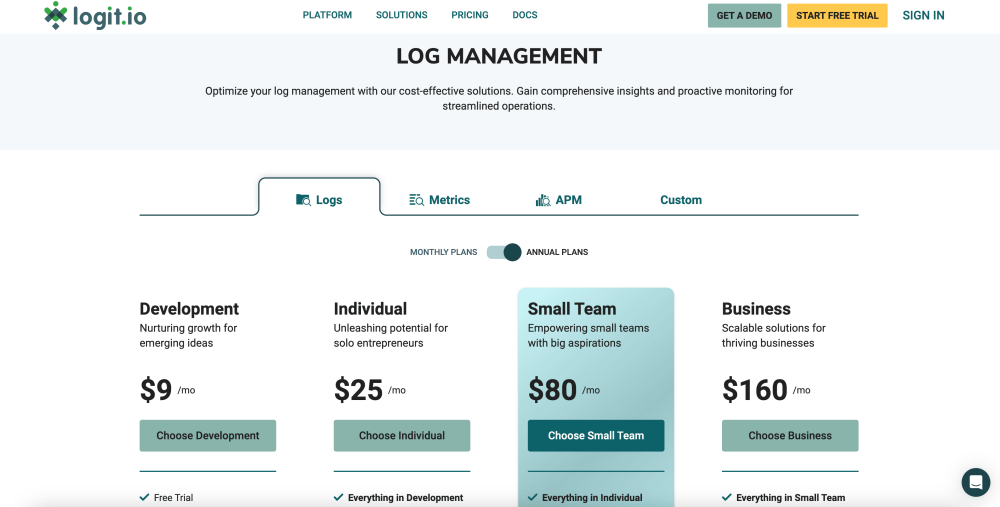Click the Small Team plan heading

point(572,309)
